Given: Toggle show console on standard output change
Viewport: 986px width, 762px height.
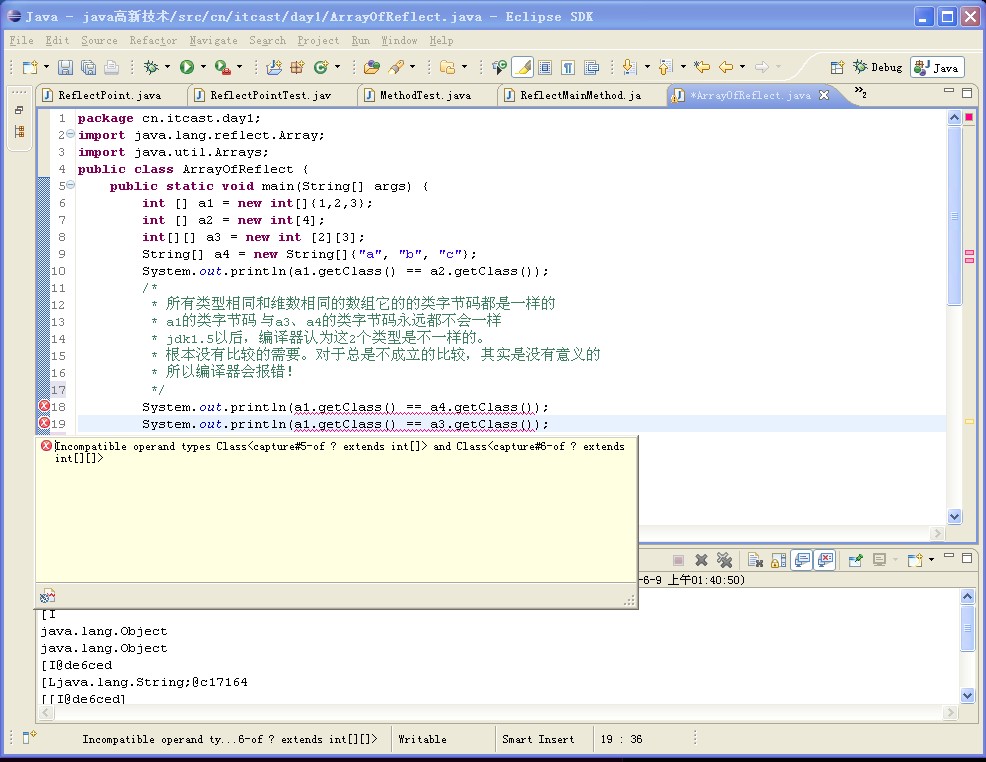Looking at the screenshot, I should coord(802,560).
